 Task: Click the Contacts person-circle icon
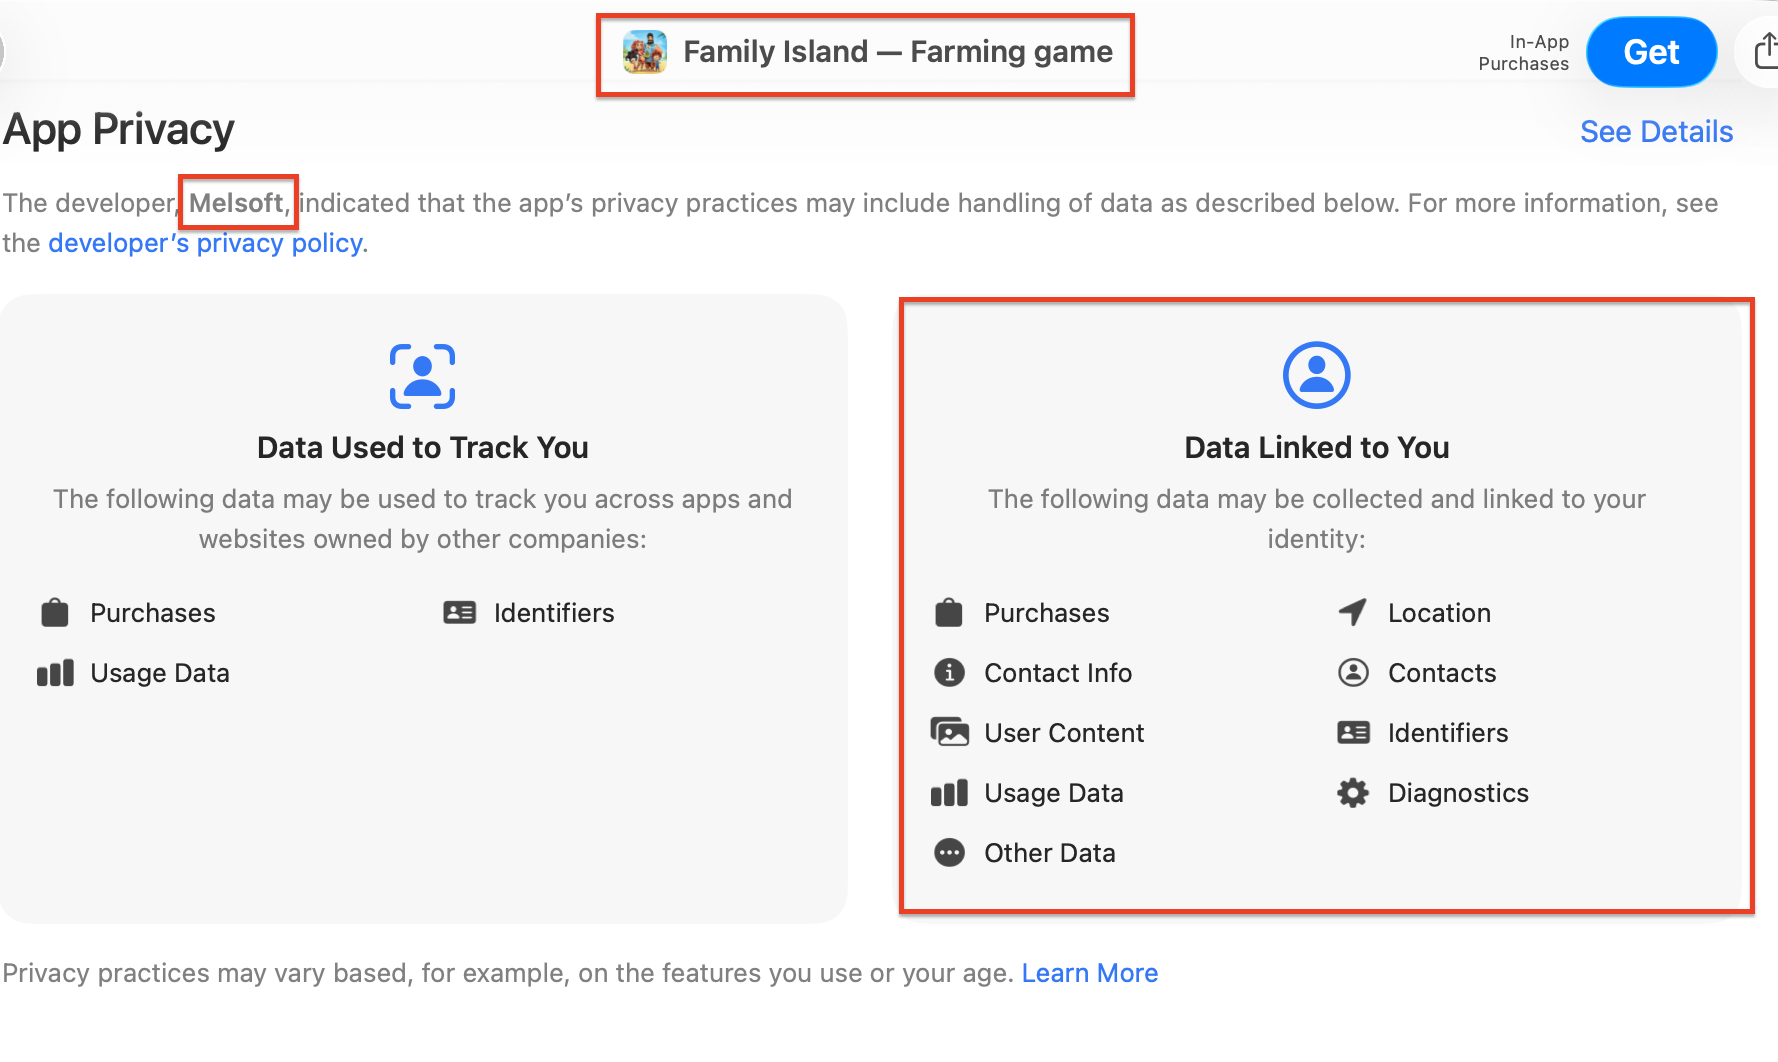tap(1353, 673)
